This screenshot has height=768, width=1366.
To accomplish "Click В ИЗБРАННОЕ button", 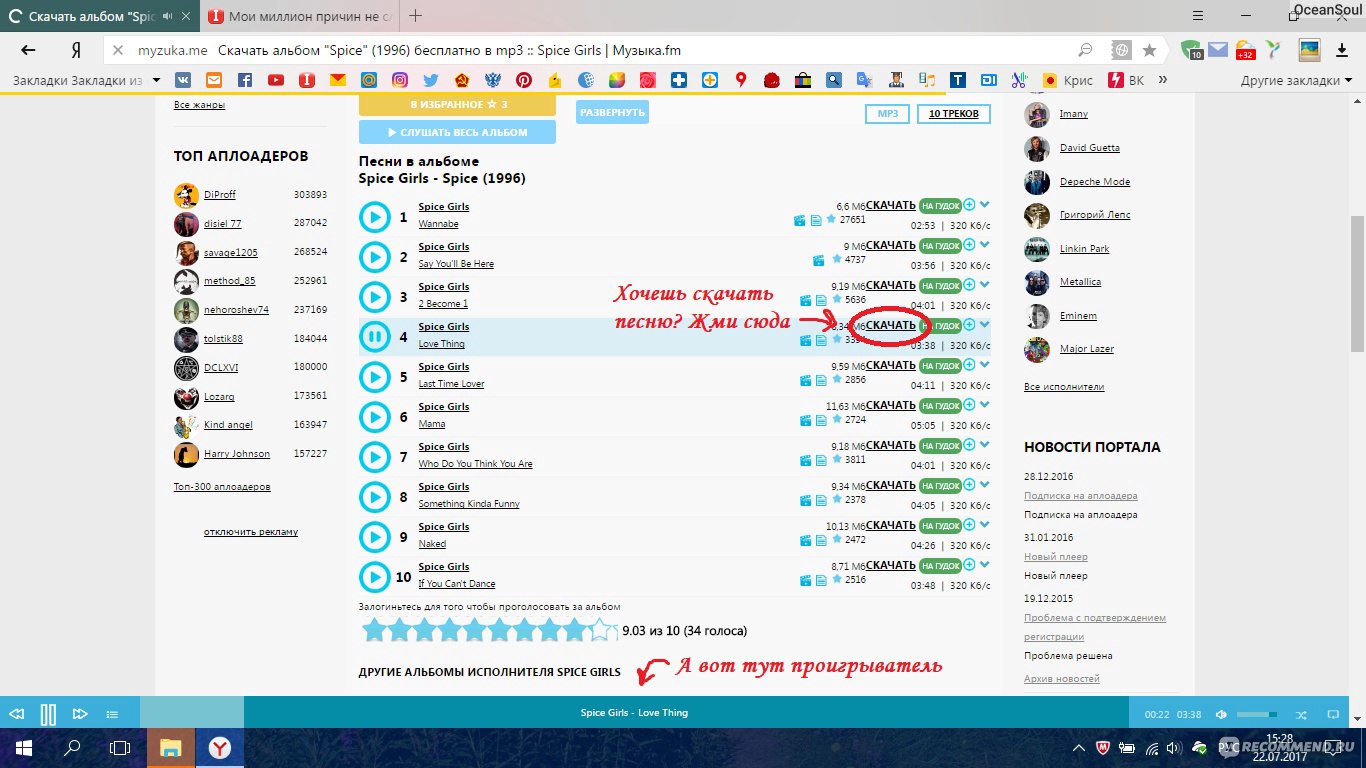I will click(457, 104).
